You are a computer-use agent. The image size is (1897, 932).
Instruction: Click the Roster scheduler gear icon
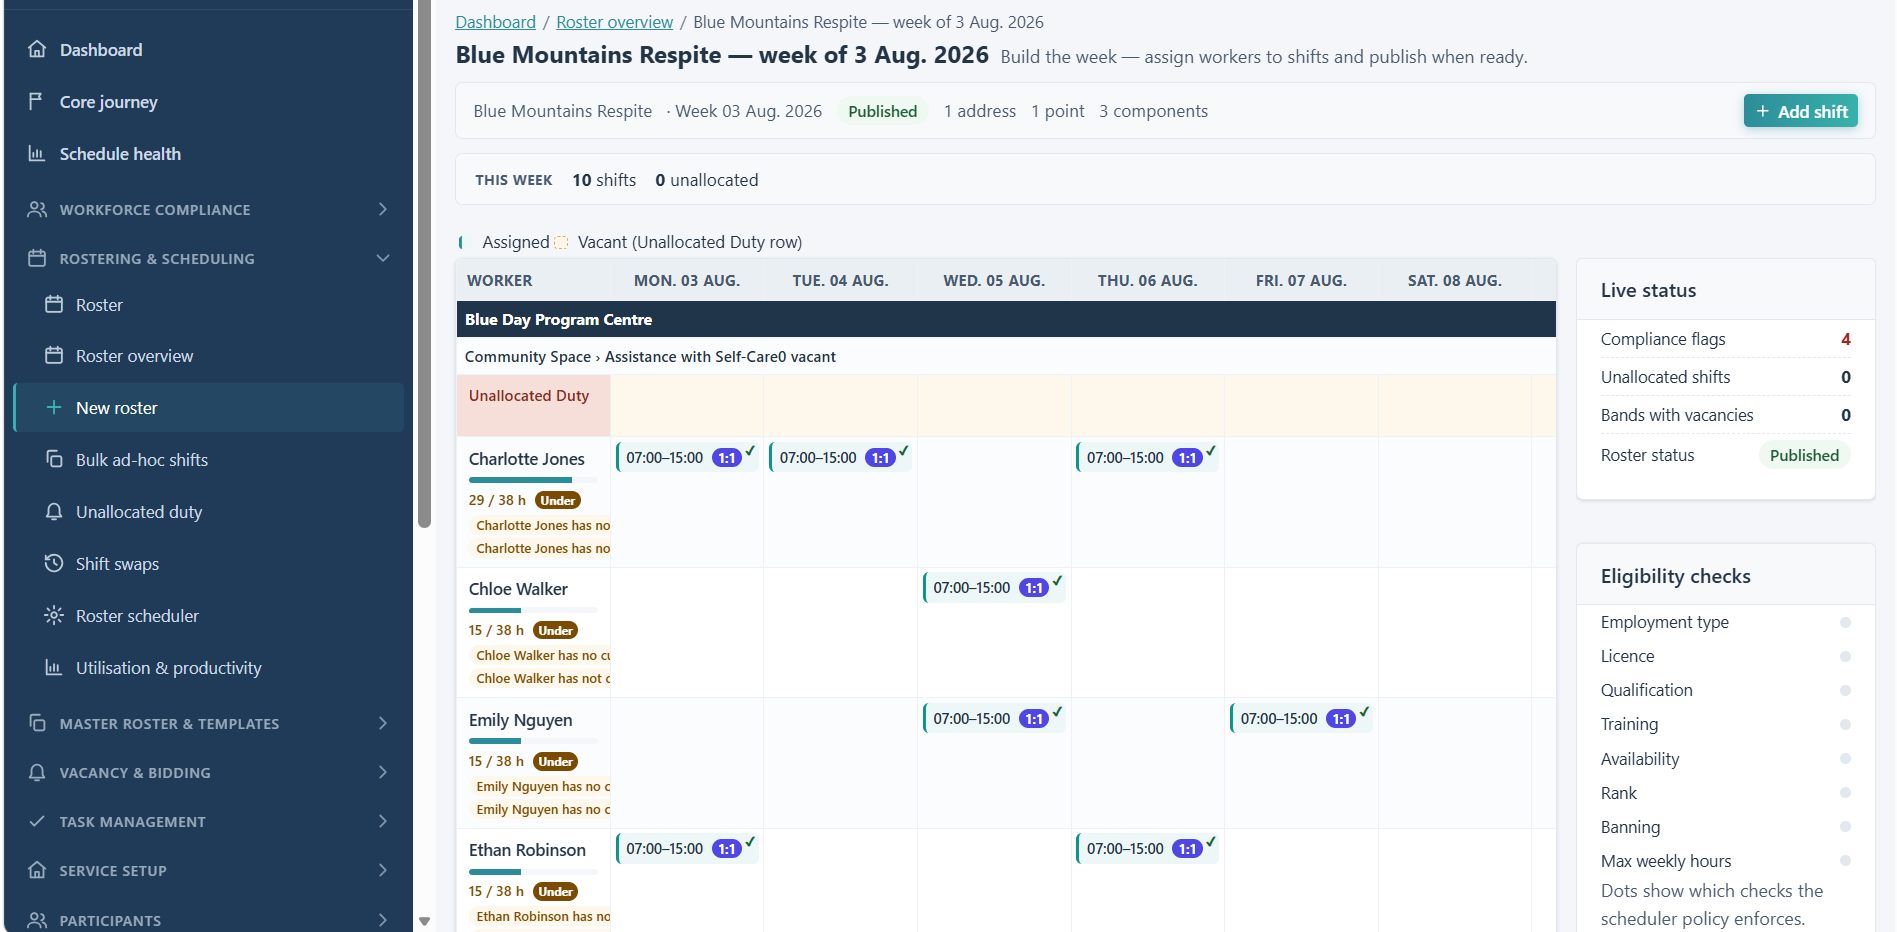tap(54, 615)
